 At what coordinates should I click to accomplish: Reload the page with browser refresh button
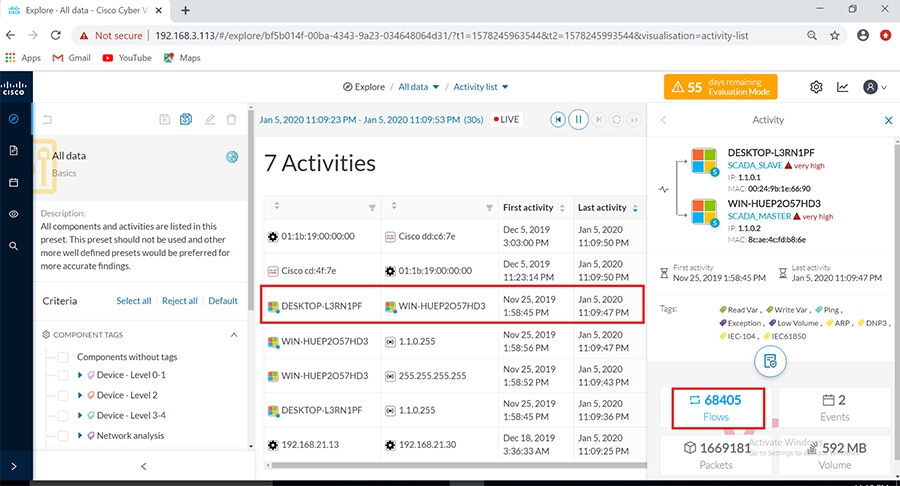pos(56,35)
